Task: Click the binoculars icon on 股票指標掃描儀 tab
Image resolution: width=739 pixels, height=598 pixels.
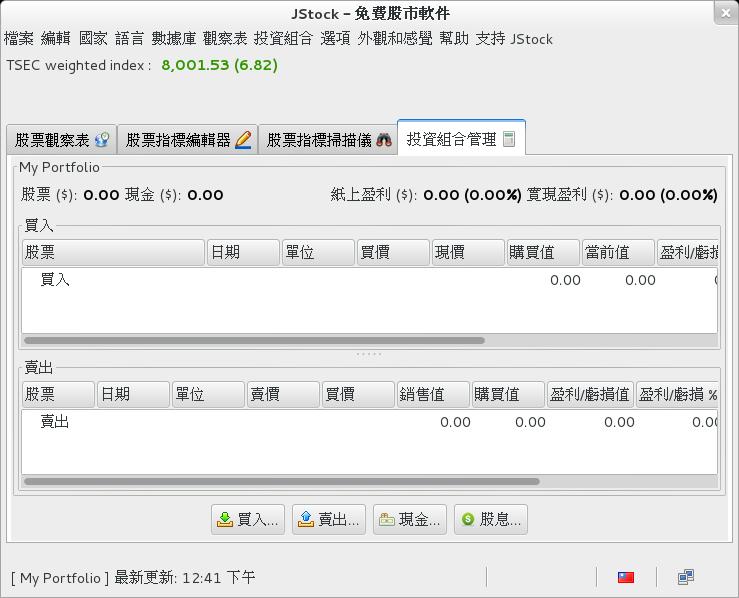Action: tap(384, 140)
